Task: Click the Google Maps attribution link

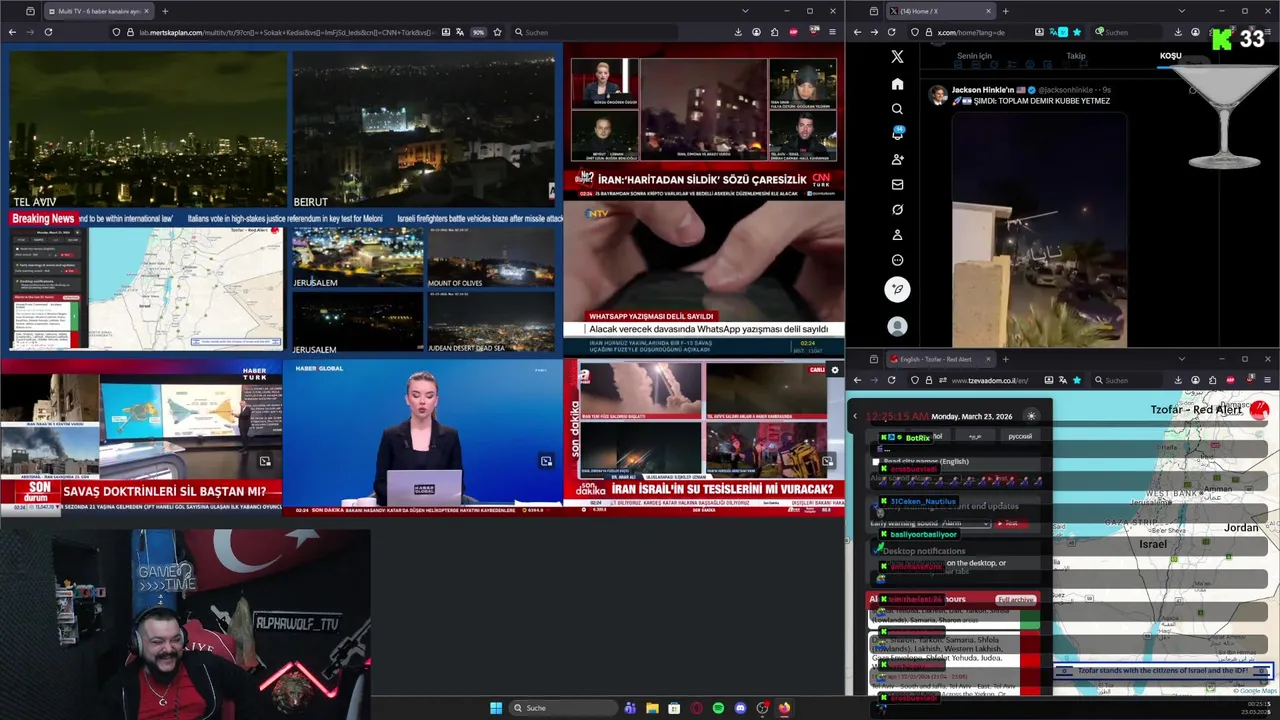Action: (1256, 691)
